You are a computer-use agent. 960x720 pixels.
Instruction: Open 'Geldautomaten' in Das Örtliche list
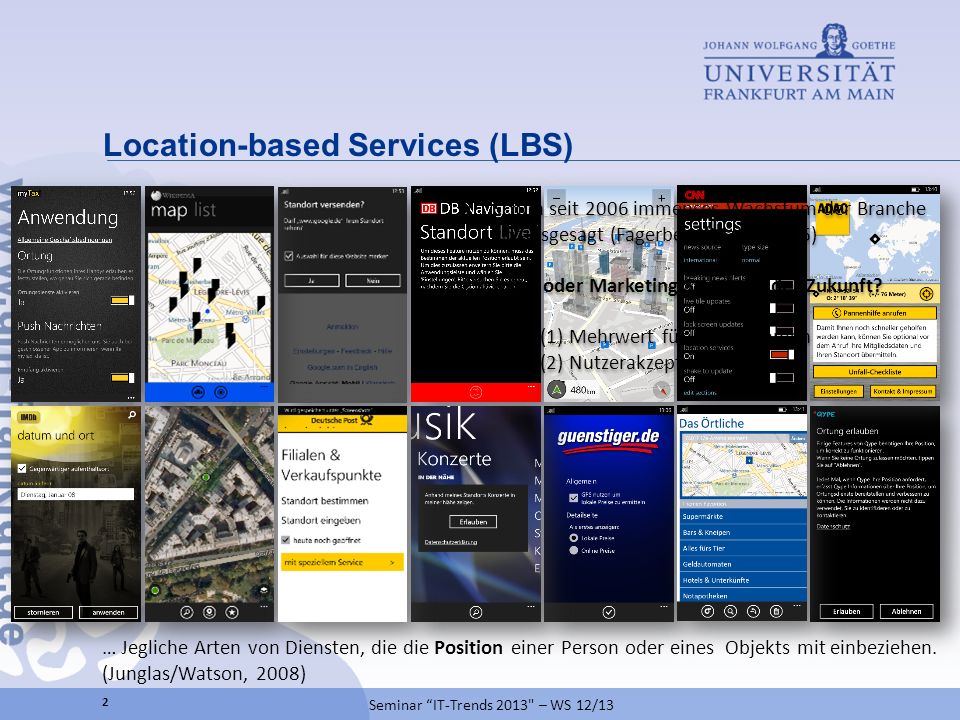tap(743, 564)
